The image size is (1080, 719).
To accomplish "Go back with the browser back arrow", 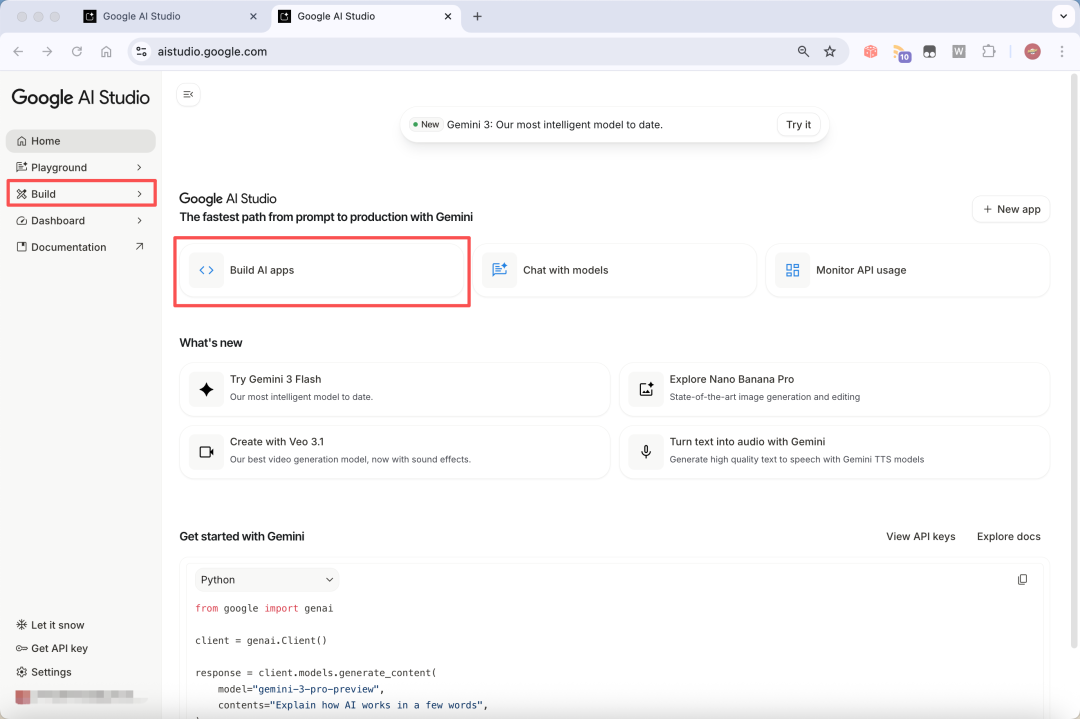I will click(x=18, y=52).
